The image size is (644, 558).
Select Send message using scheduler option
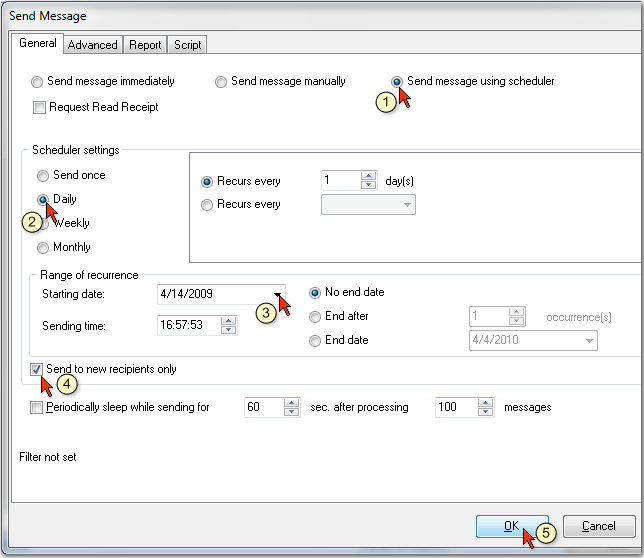(397, 82)
